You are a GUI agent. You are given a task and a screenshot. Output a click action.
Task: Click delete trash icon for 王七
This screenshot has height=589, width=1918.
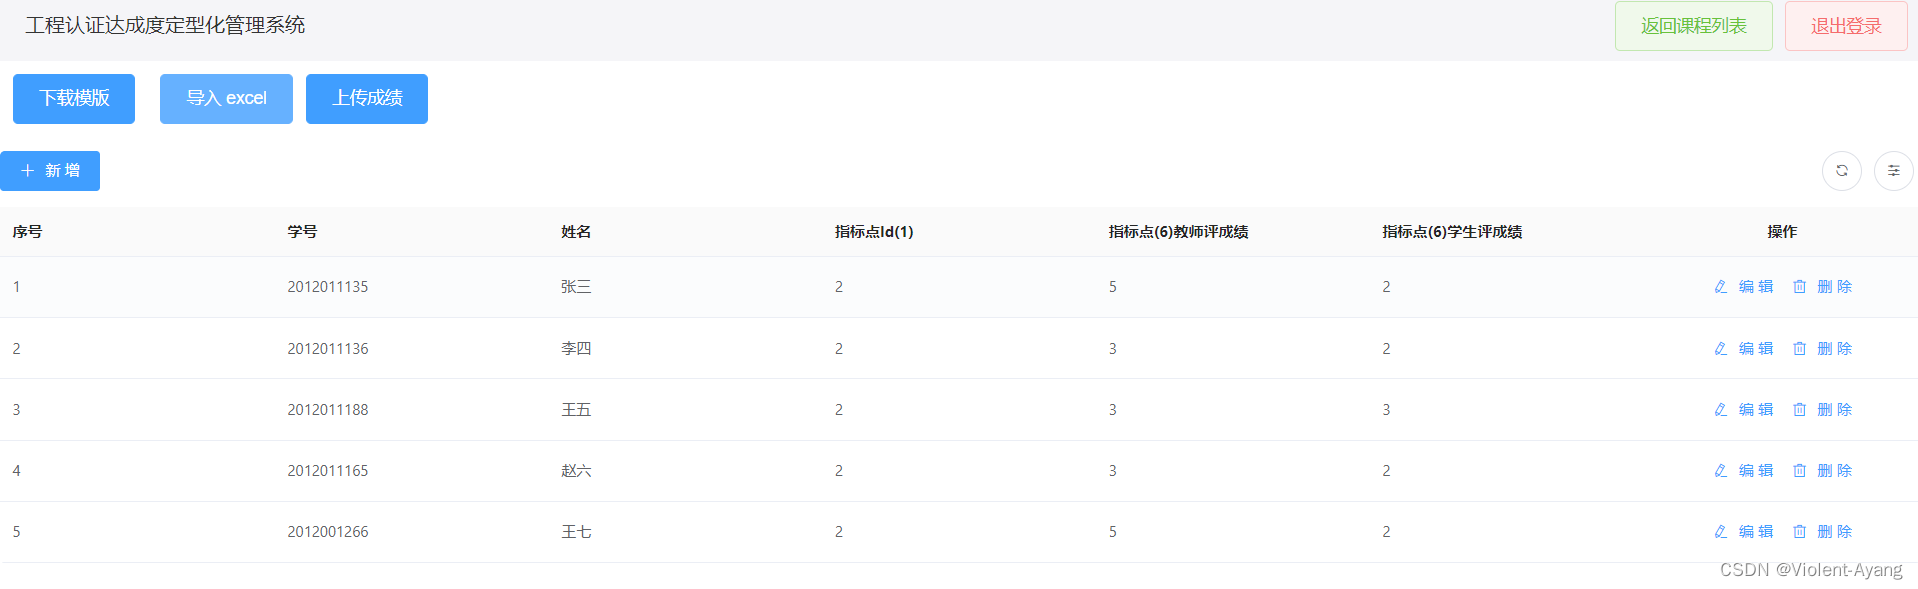[1799, 532]
